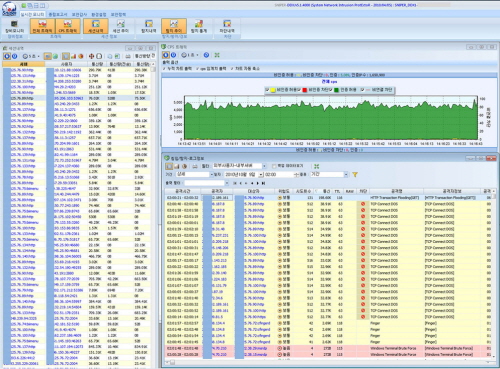The height and width of the screenshot is (369, 500).
Task: Sort log by 공격명 column header
Action: click(x=396, y=191)
